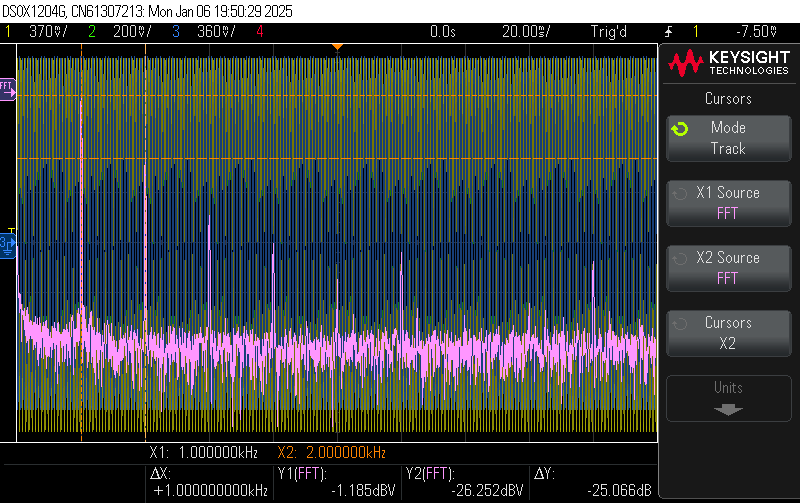
Task: Click the X2 2.000000kHz cursor readout
Action: click(332, 452)
